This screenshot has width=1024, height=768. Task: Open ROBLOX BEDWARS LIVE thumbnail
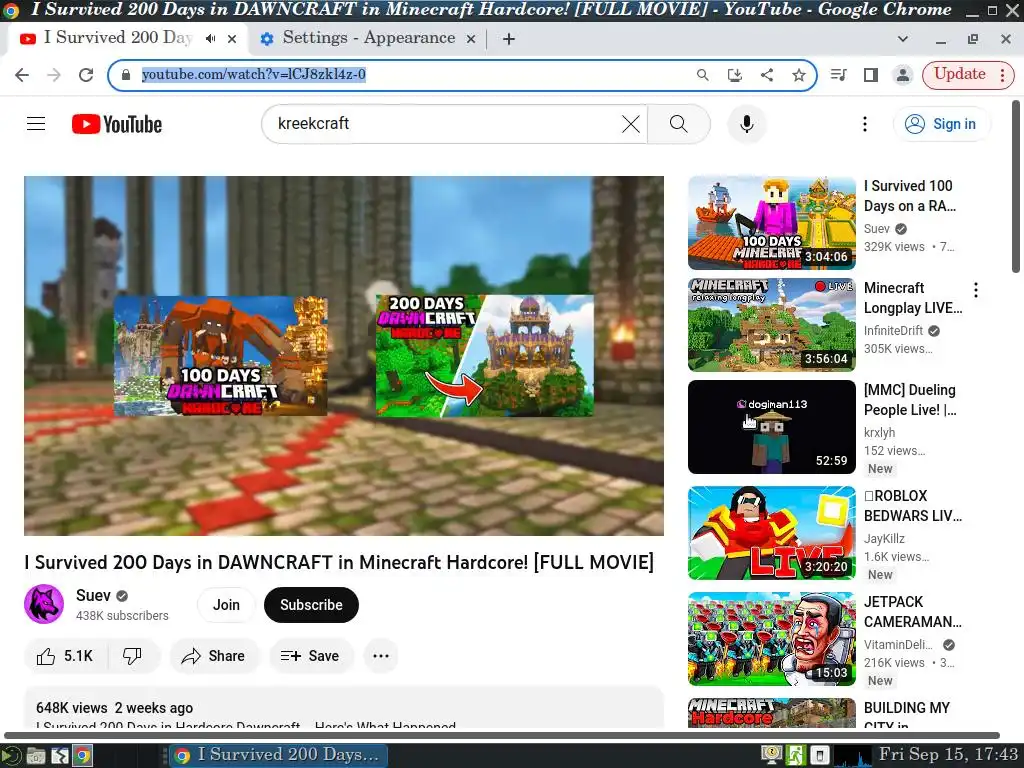coord(772,533)
